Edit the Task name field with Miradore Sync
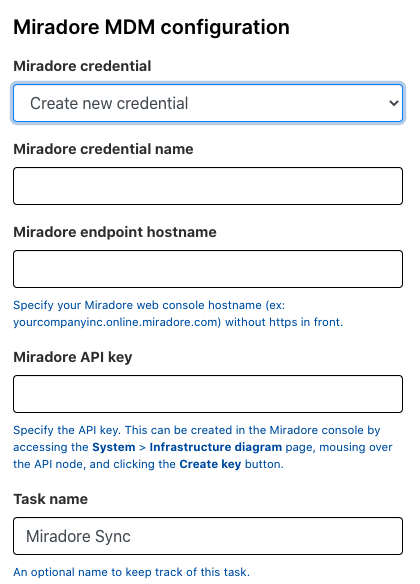The image size is (420, 584). click(x=208, y=536)
